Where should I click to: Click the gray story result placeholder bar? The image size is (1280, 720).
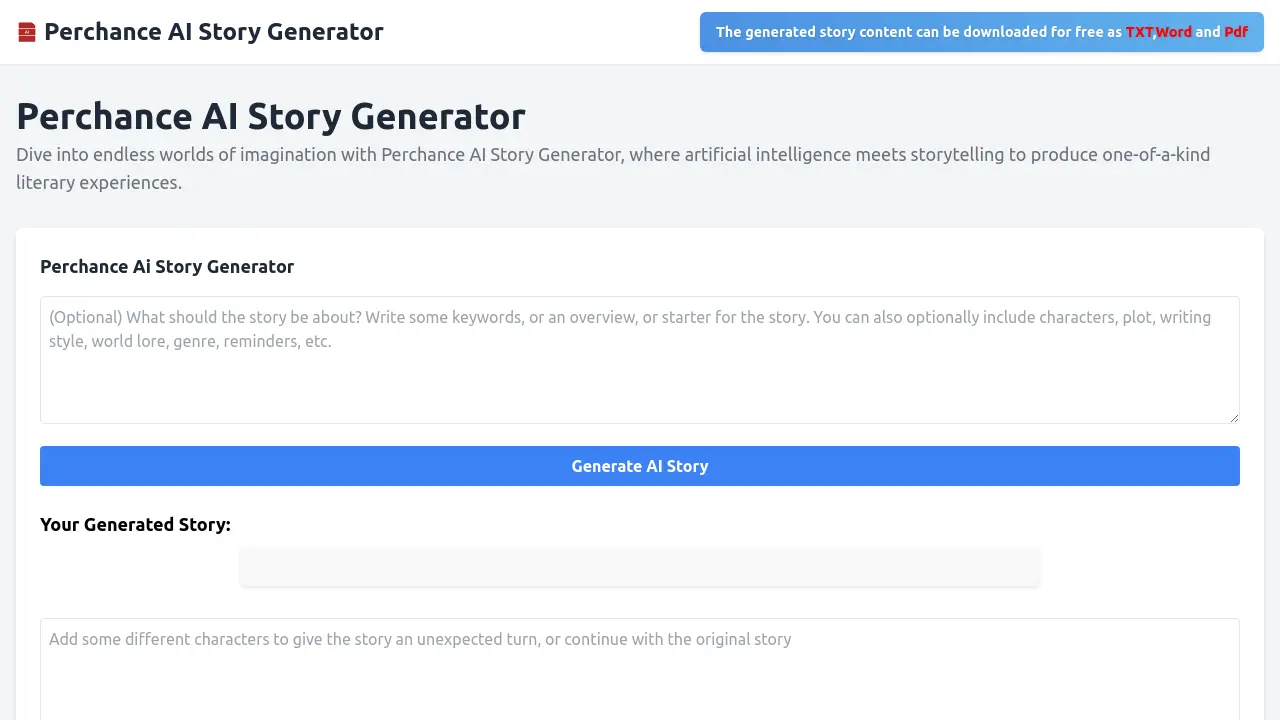point(640,567)
